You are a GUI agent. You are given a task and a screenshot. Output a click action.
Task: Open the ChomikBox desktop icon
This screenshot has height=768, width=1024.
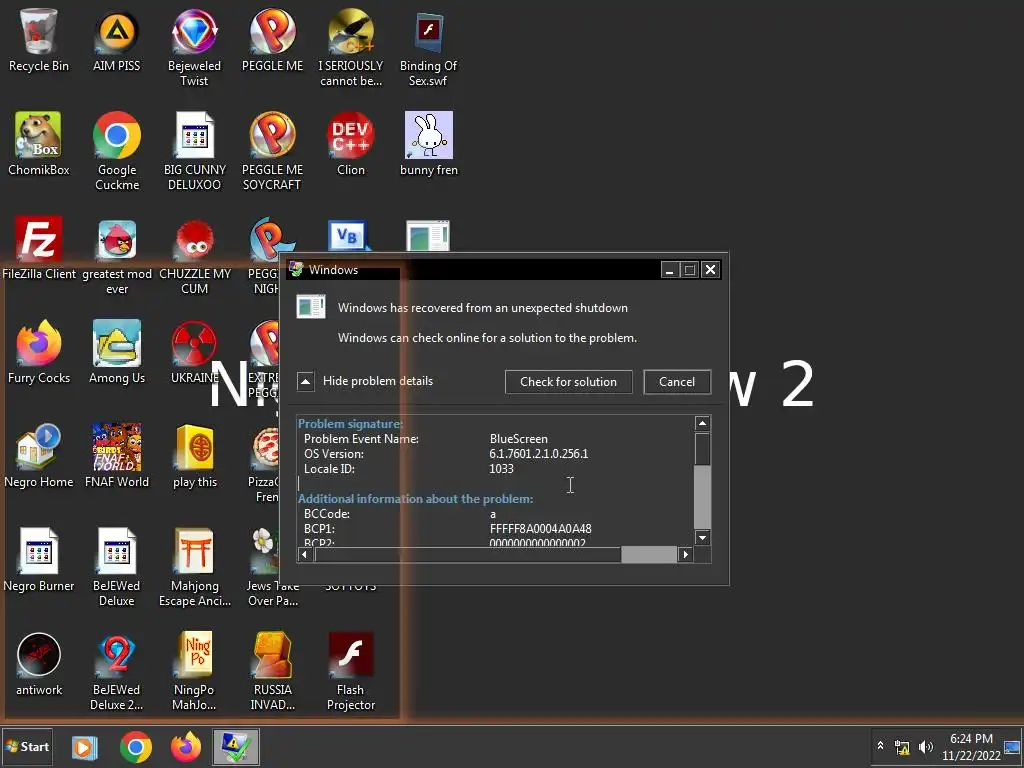coord(39,144)
